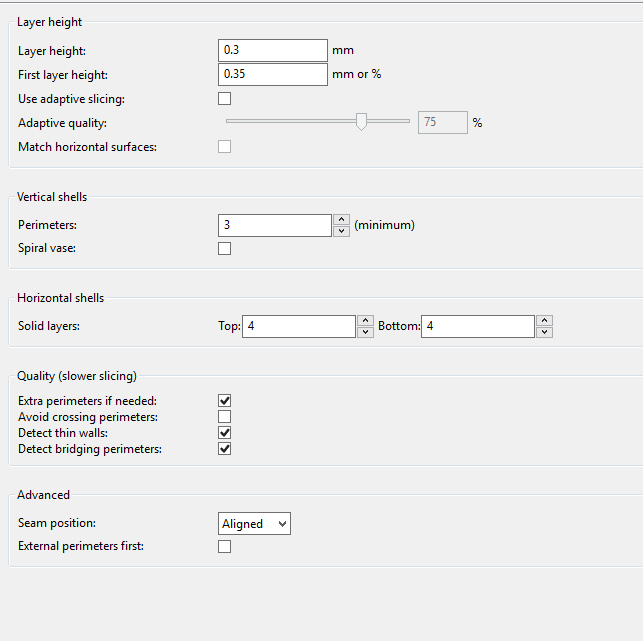Click the Perimeters number field
The image size is (643, 641).
click(275, 225)
